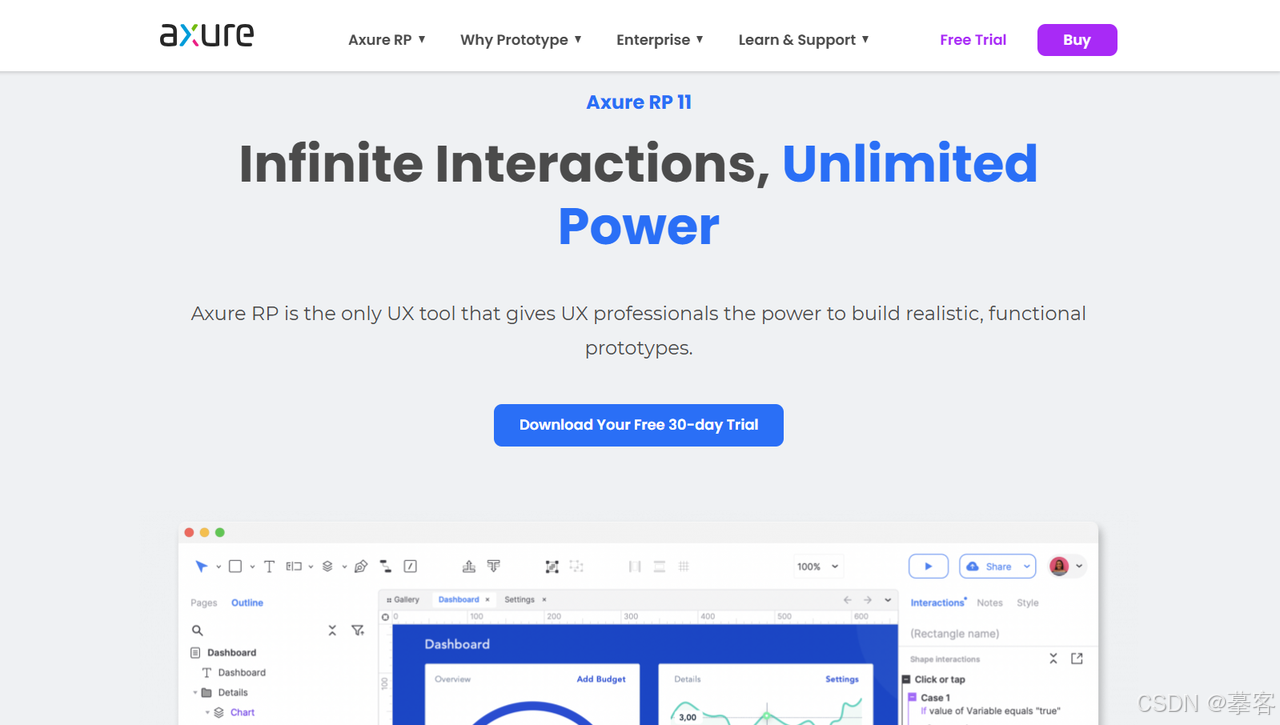1280x725 pixels.
Task: Switch to the Style tab
Action: coord(1028,603)
